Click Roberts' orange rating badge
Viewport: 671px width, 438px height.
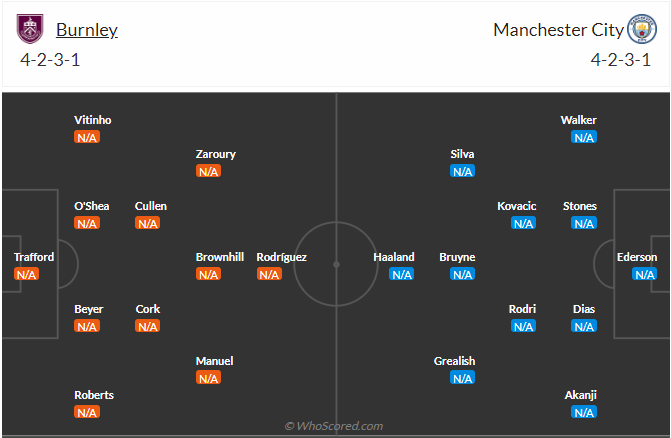point(87,412)
